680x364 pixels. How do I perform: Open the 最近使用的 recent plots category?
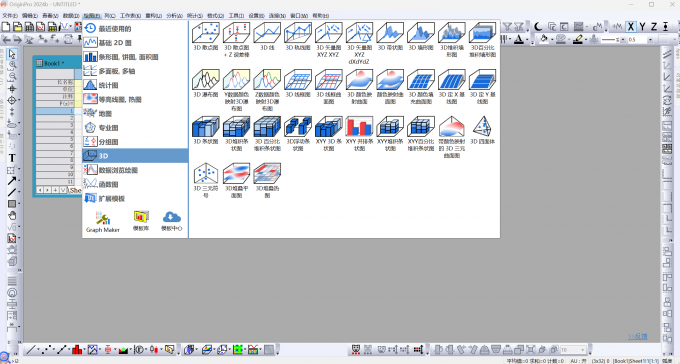135,29
